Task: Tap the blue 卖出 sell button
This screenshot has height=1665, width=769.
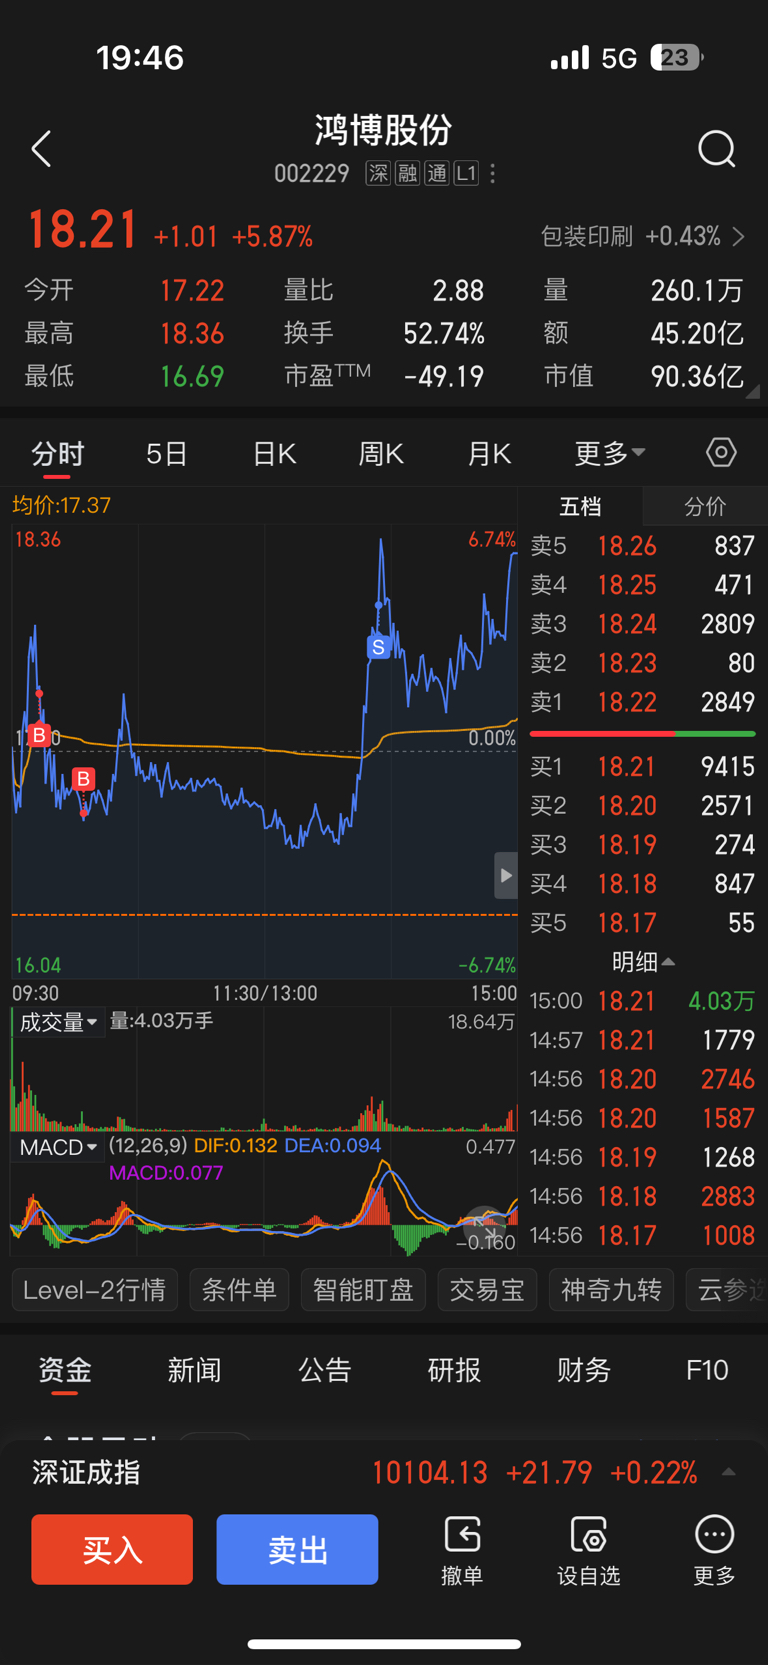Action: (297, 1549)
